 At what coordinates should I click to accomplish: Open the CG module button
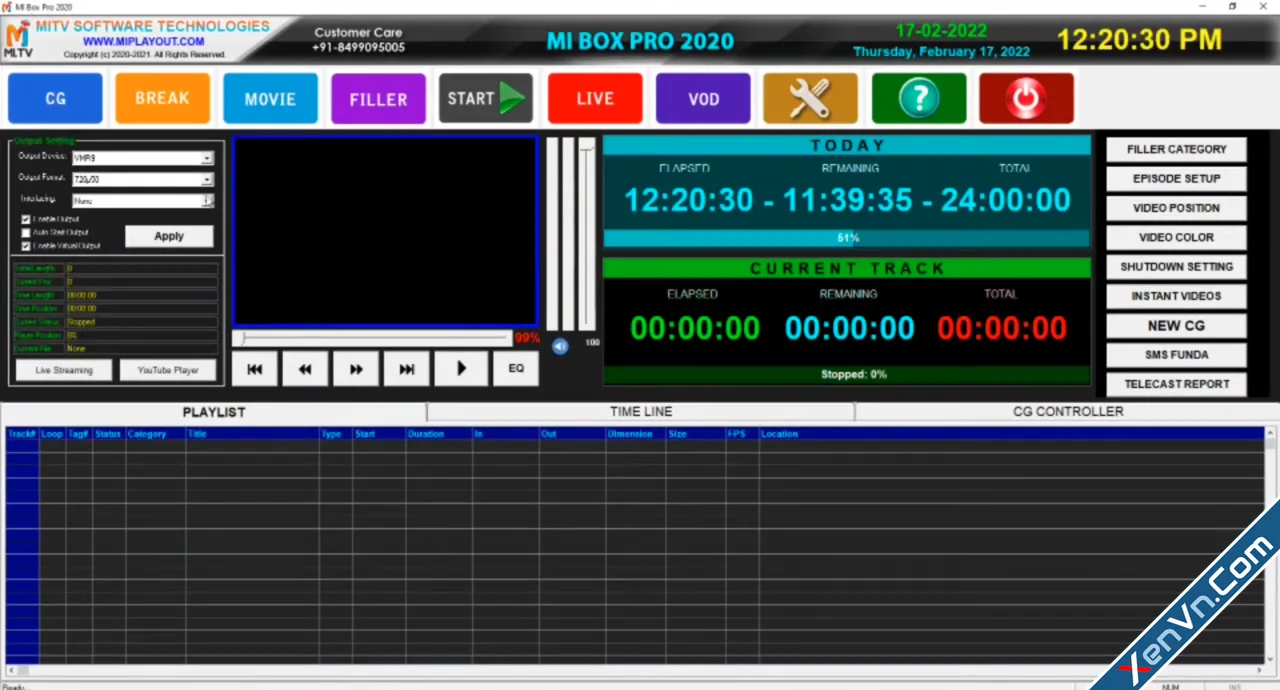click(55, 99)
